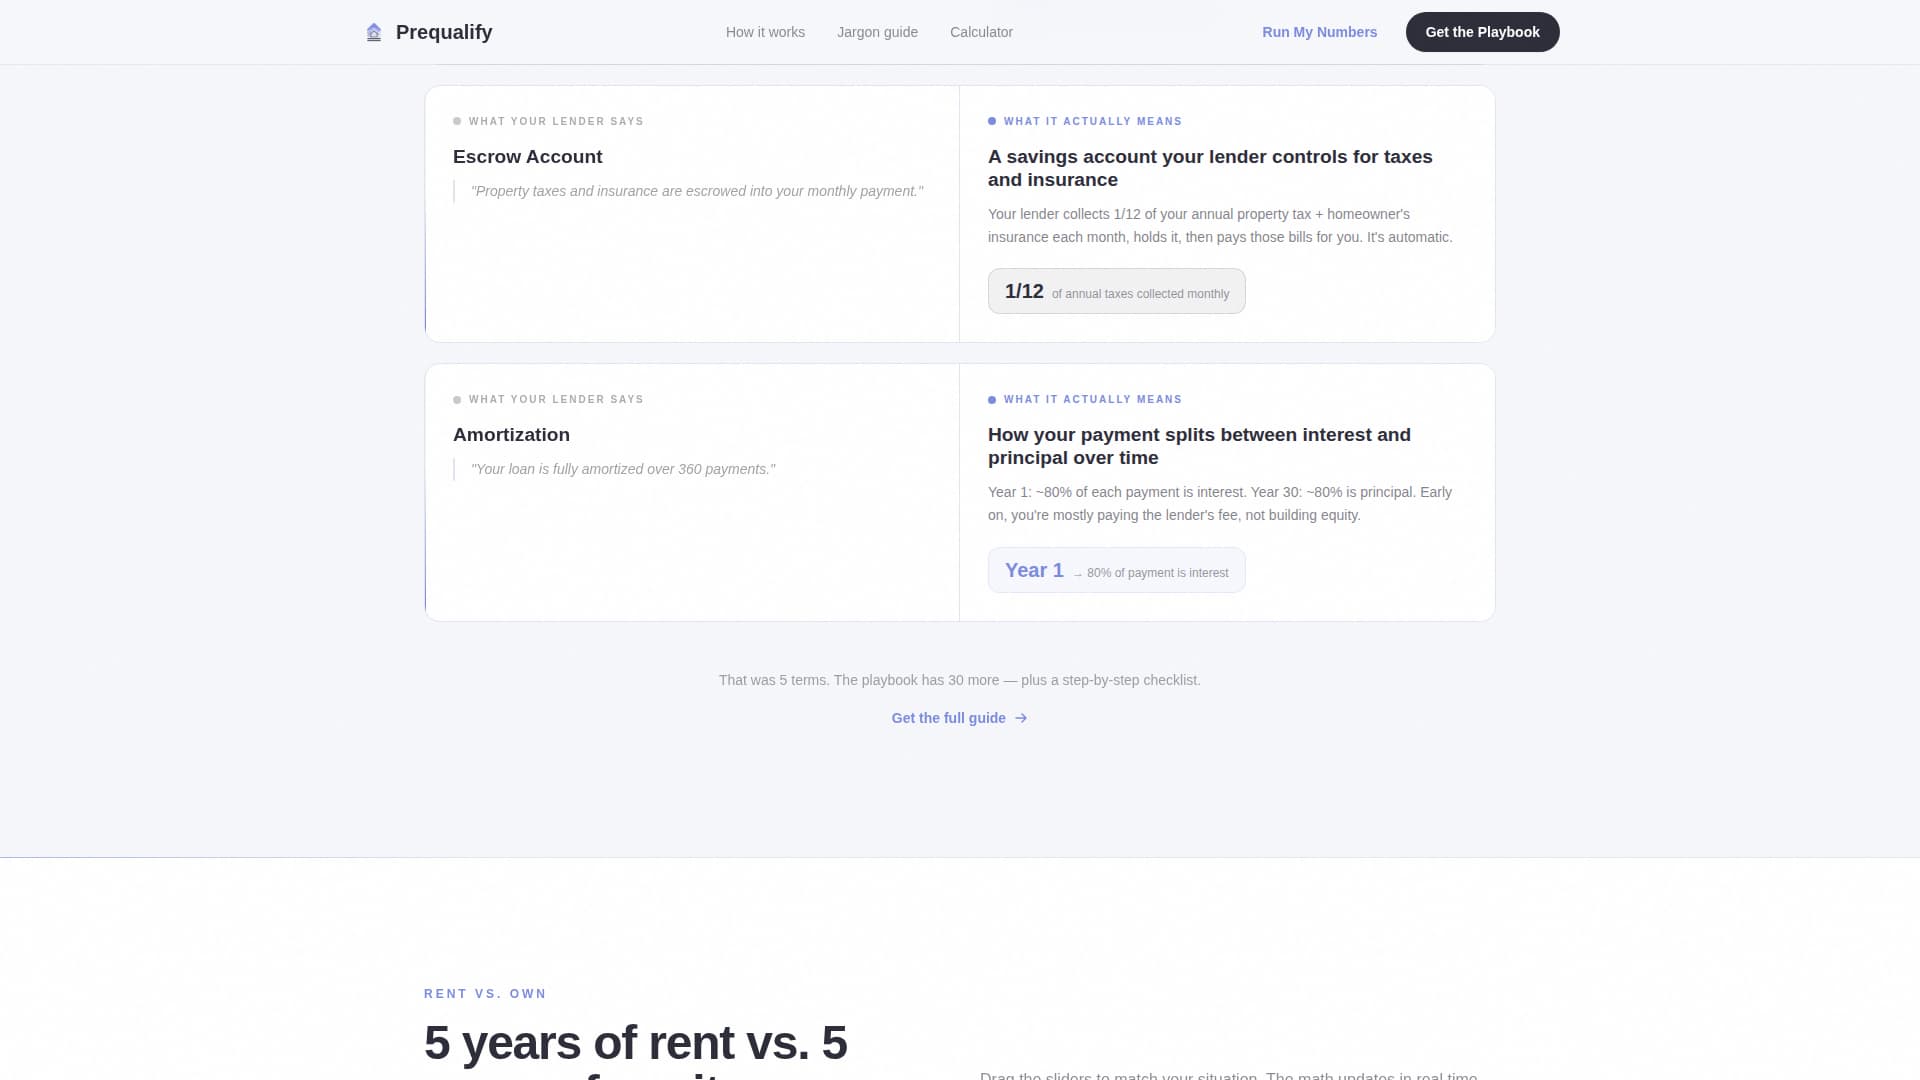
Task: Click the Run My Numbers link
Action: point(1319,32)
